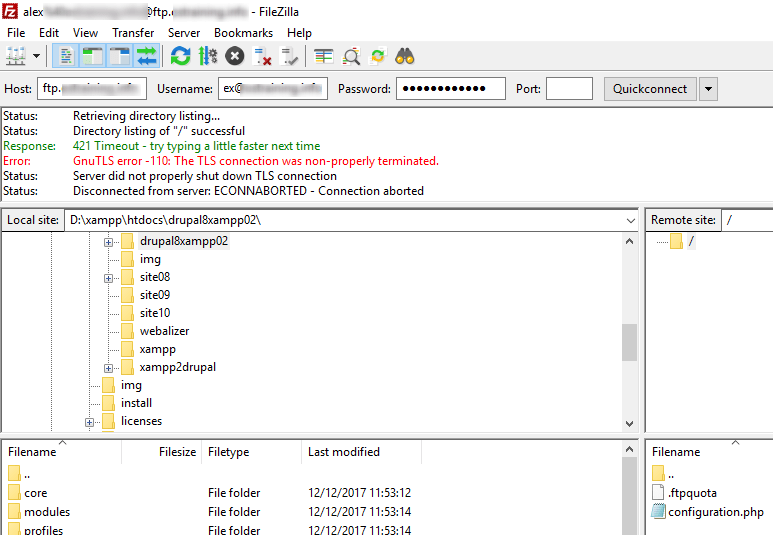Open the File menu
The image size is (773, 535).
point(16,33)
